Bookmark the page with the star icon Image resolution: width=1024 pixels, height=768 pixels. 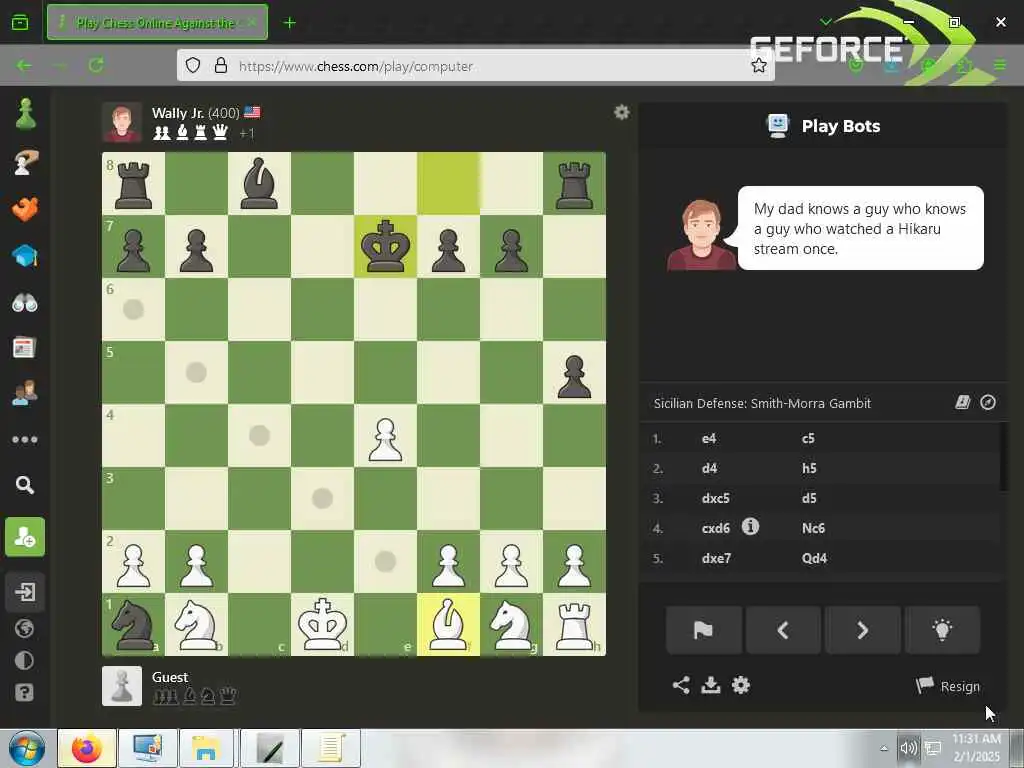(759, 65)
